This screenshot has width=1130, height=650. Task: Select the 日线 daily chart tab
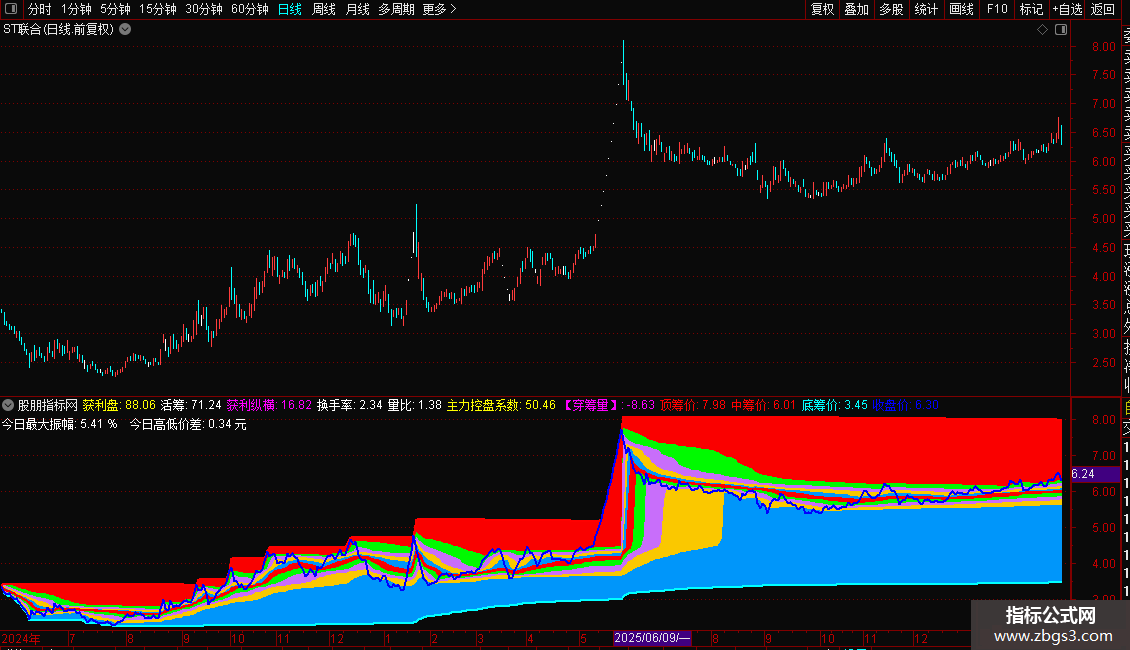pos(290,9)
